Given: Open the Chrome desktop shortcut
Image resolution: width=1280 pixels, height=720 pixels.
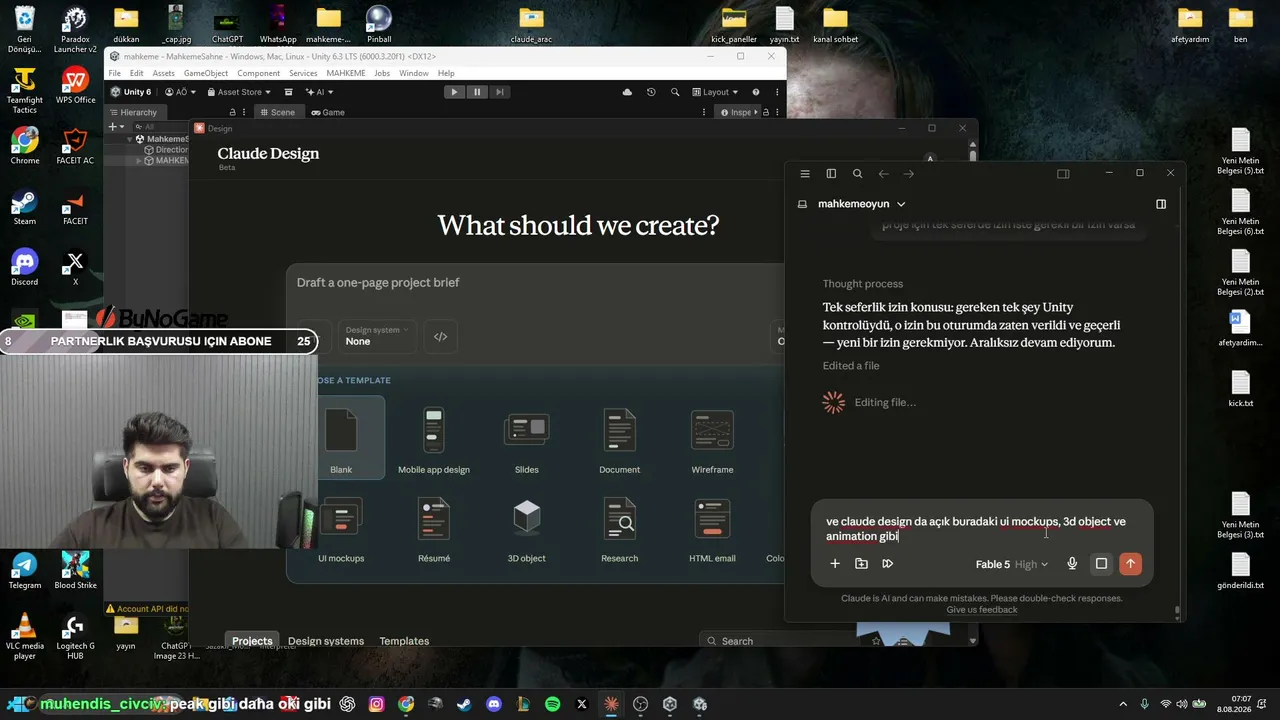Looking at the screenshot, I should tap(25, 146).
